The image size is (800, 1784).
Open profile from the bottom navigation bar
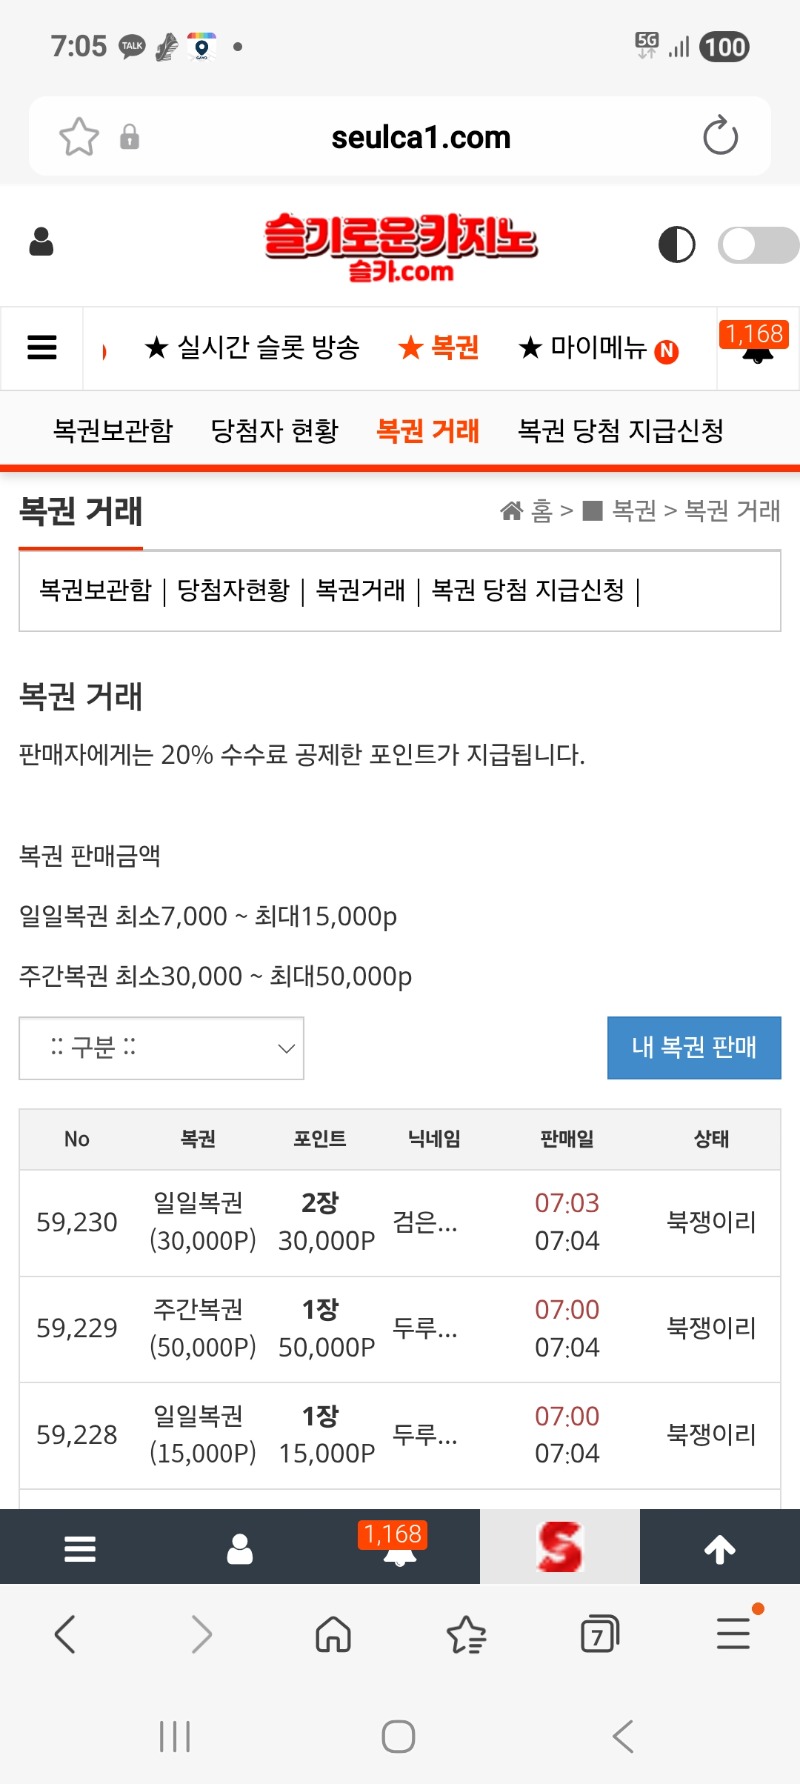(x=240, y=1546)
